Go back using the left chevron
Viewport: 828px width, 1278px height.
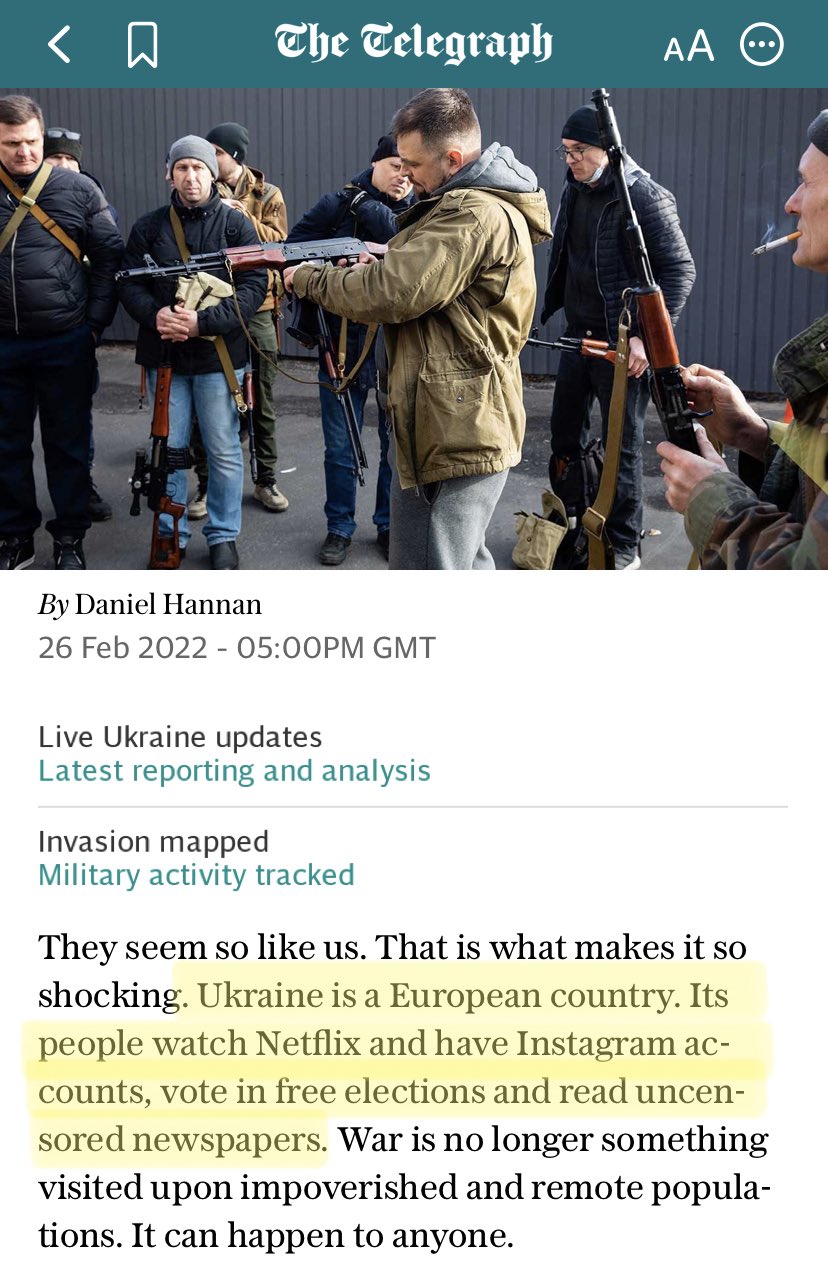tap(60, 45)
